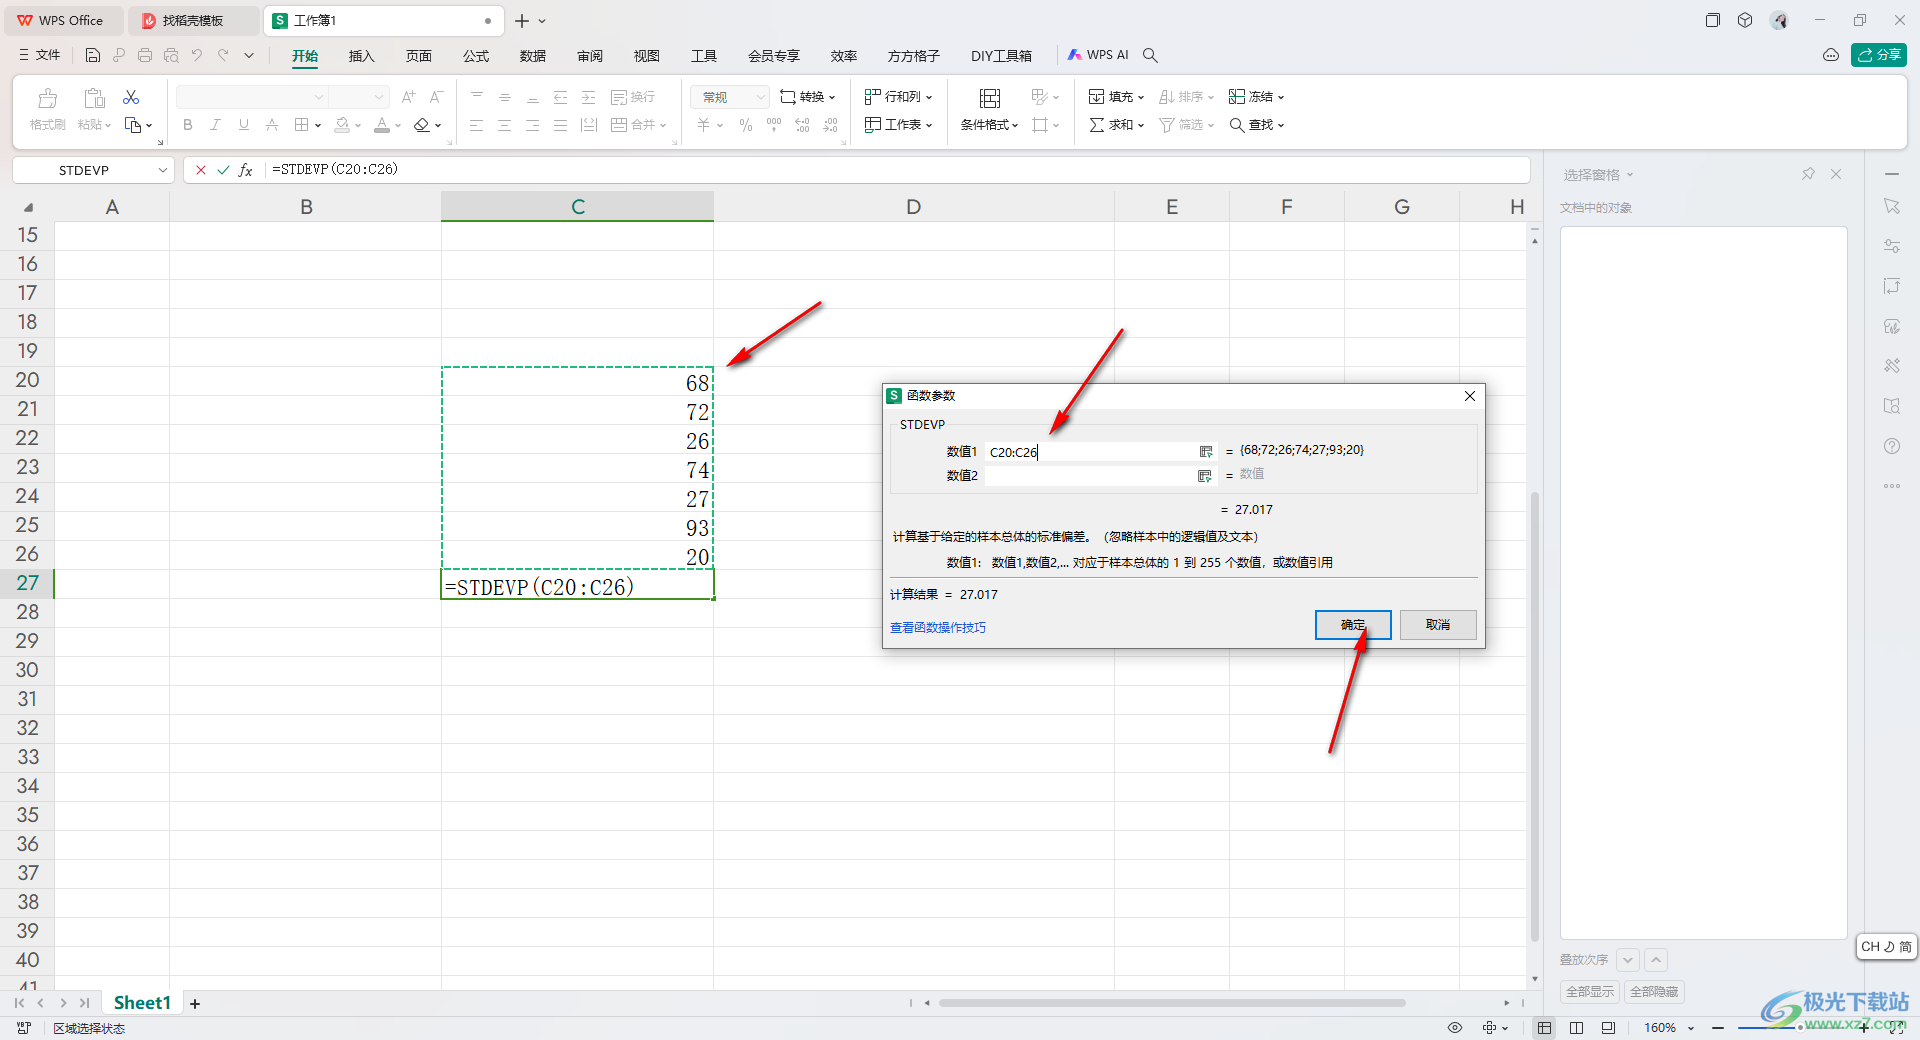This screenshot has width=1920, height=1040.
Task: Collapse dialog range picker for 数值2
Action: click(1205, 476)
